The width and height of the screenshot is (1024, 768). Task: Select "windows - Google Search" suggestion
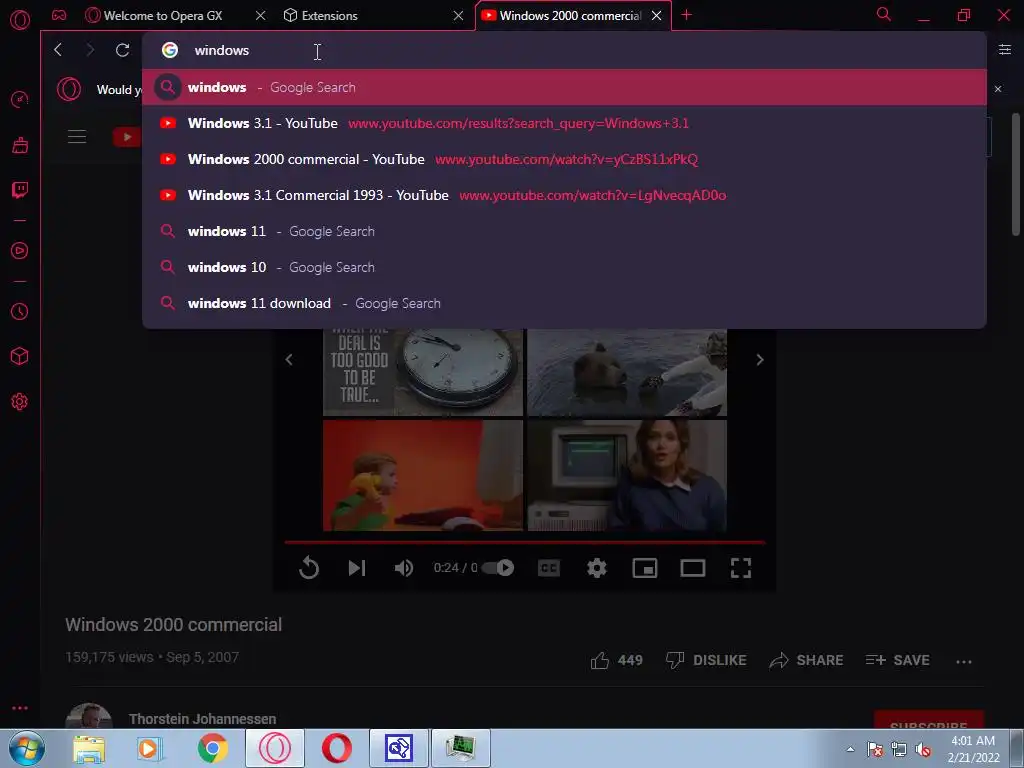[x=564, y=87]
